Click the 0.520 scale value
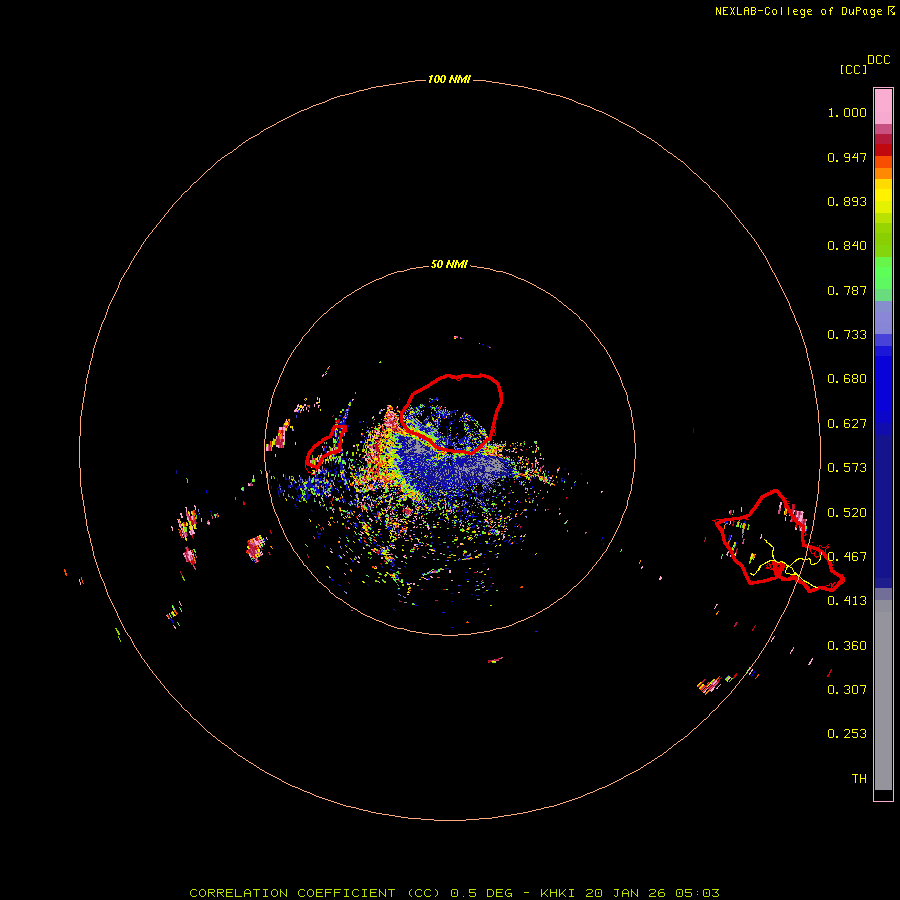900x900 pixels. (x=847, y=513)
